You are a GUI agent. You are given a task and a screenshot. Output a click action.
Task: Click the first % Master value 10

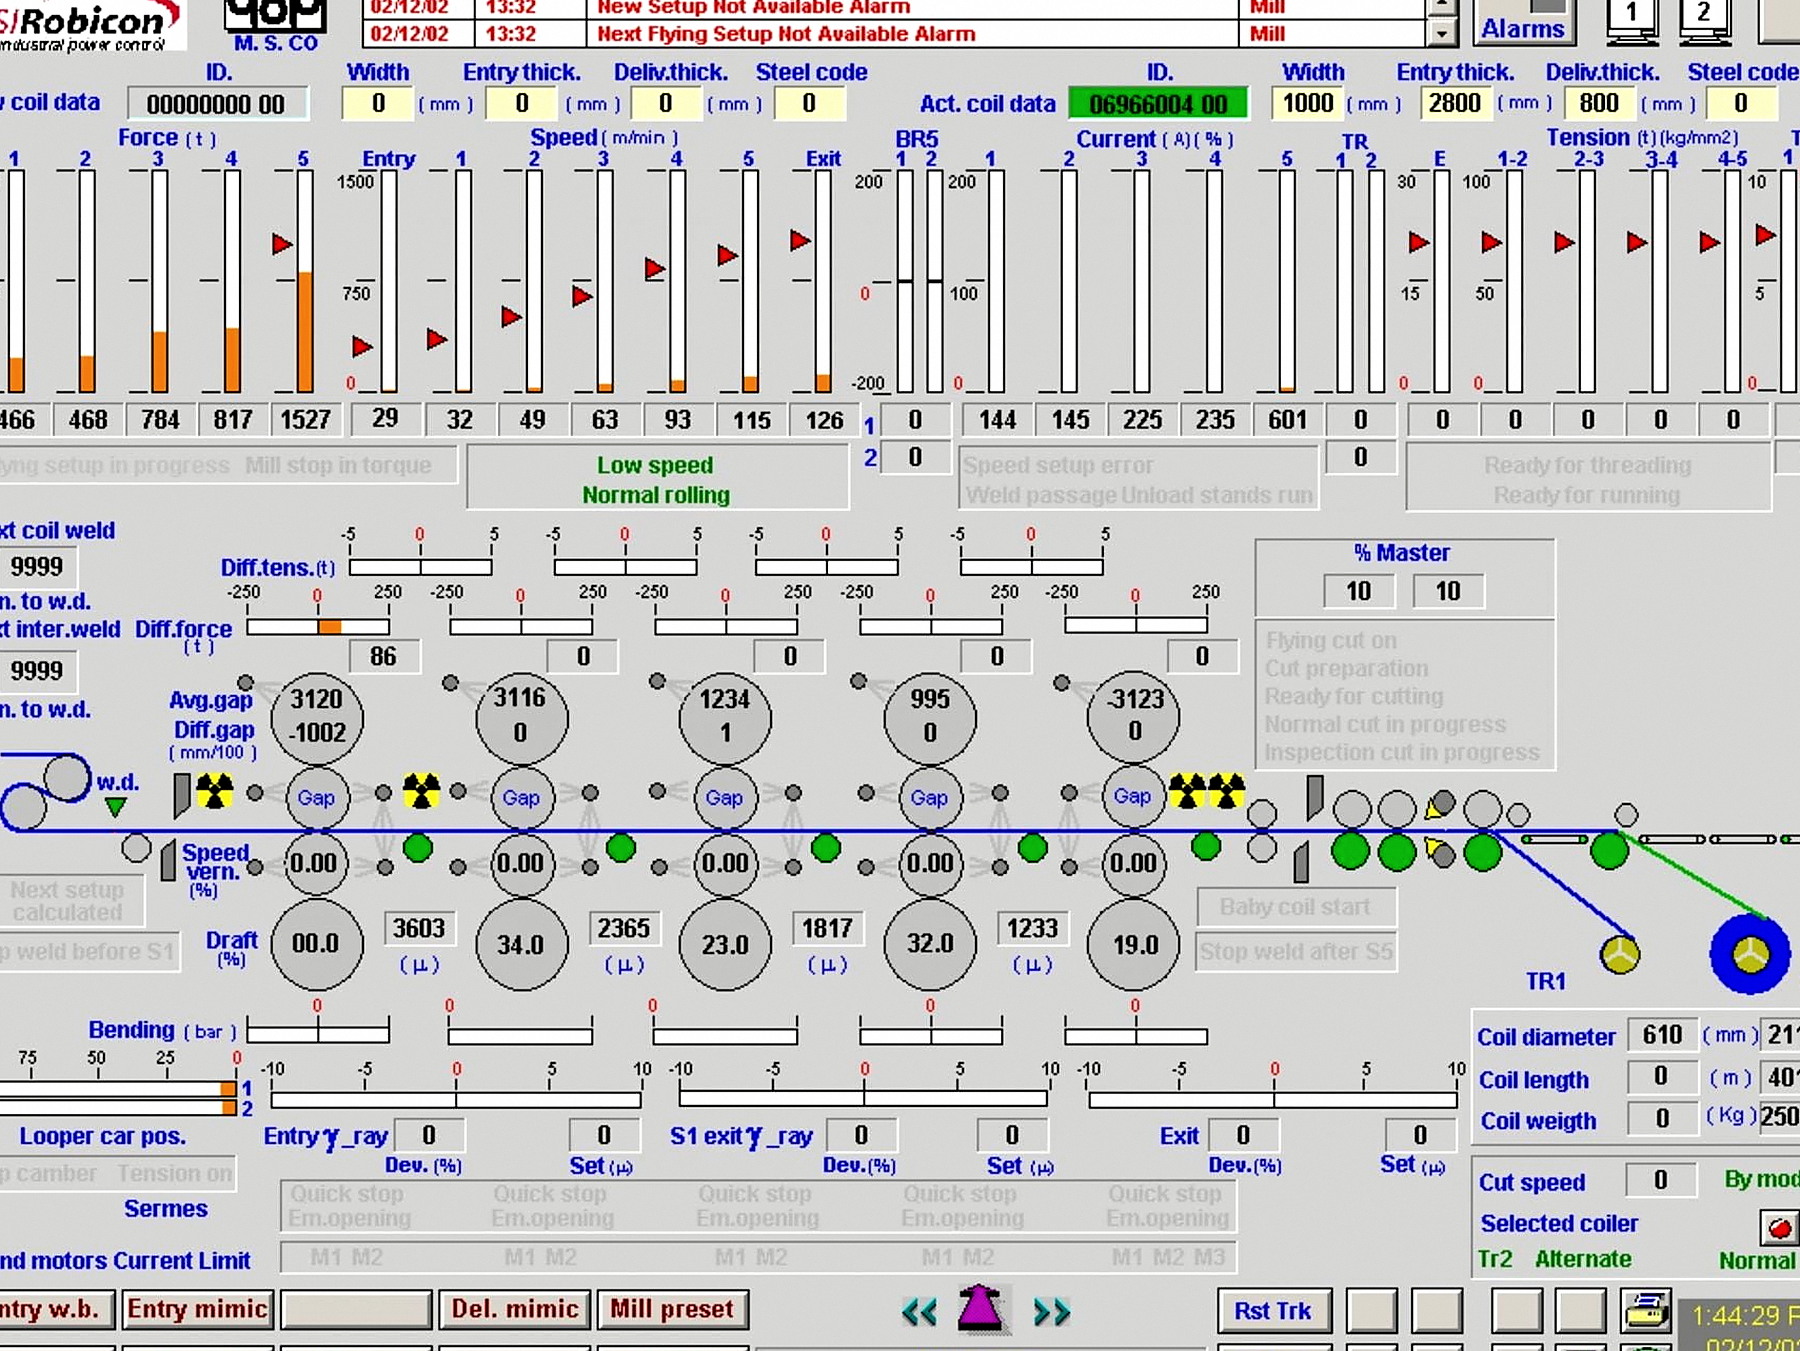click(x=1359, y=592)
